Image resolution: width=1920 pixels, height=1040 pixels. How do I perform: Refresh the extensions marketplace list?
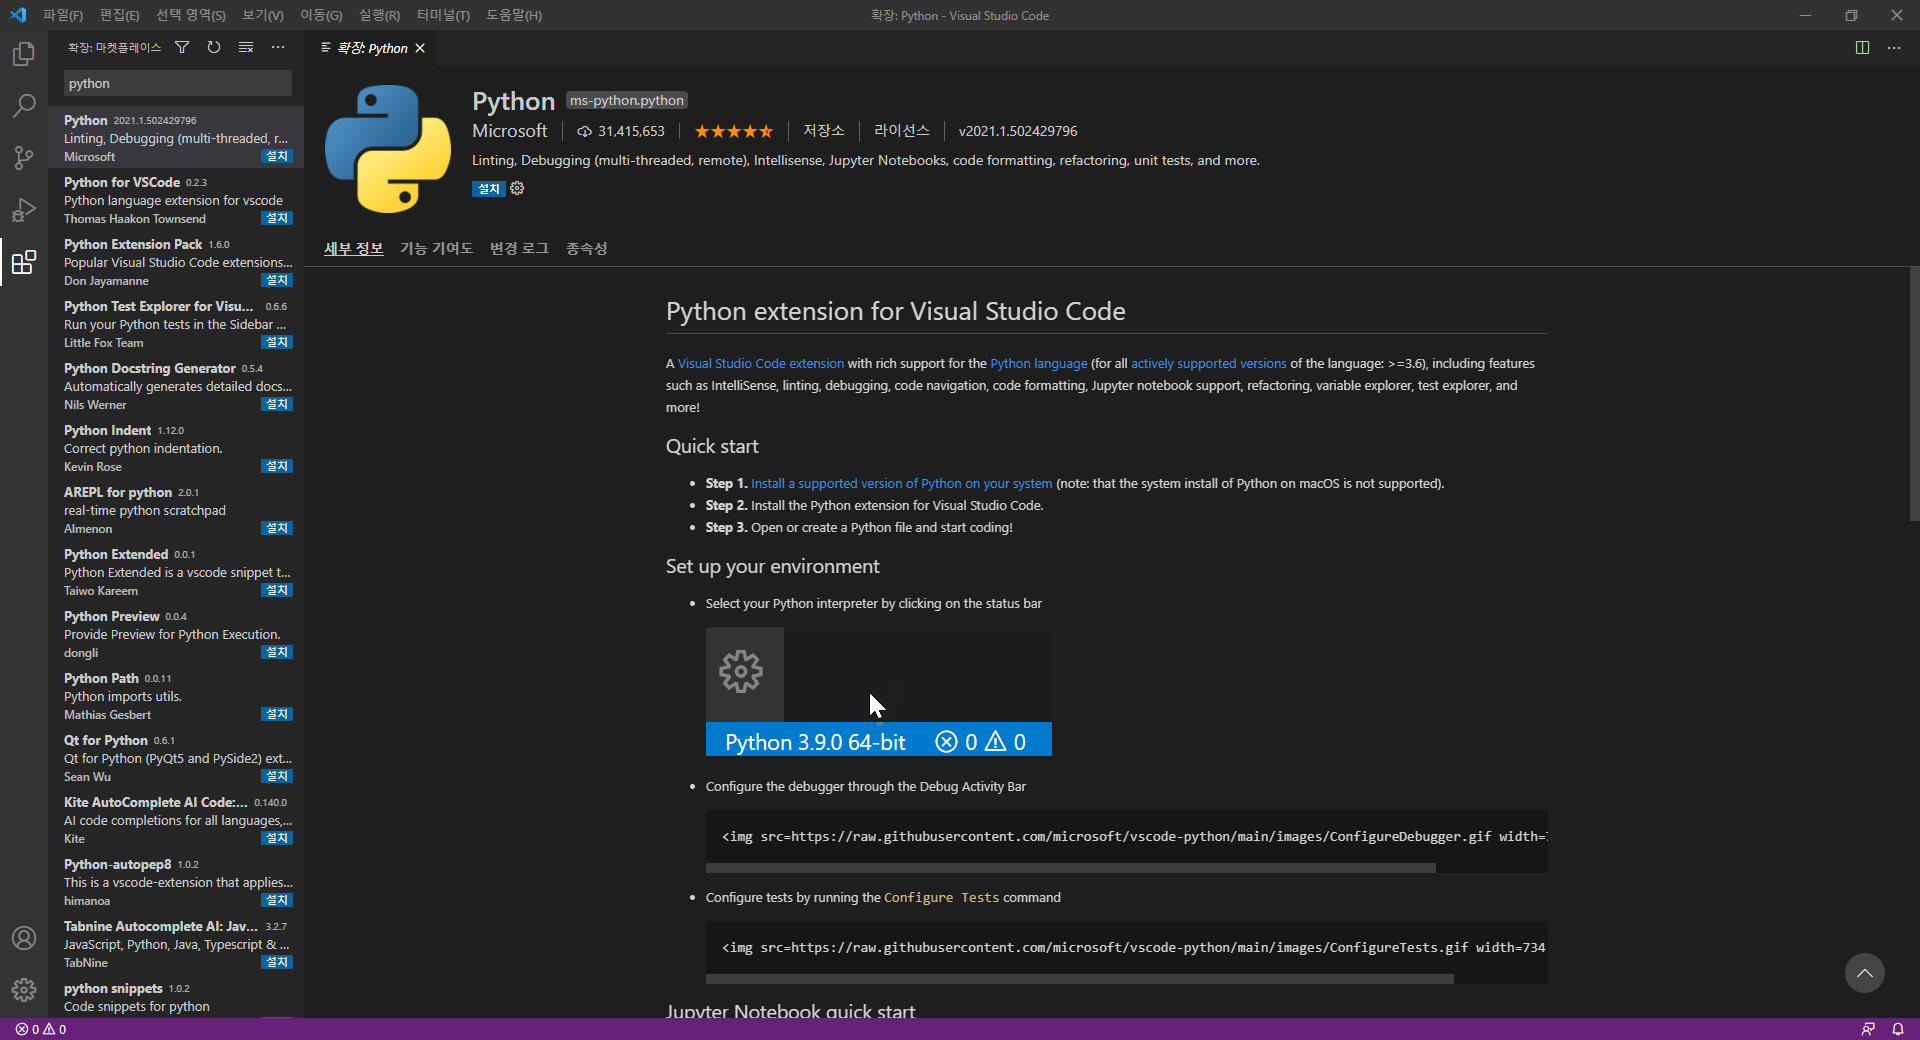coord(214,47)
